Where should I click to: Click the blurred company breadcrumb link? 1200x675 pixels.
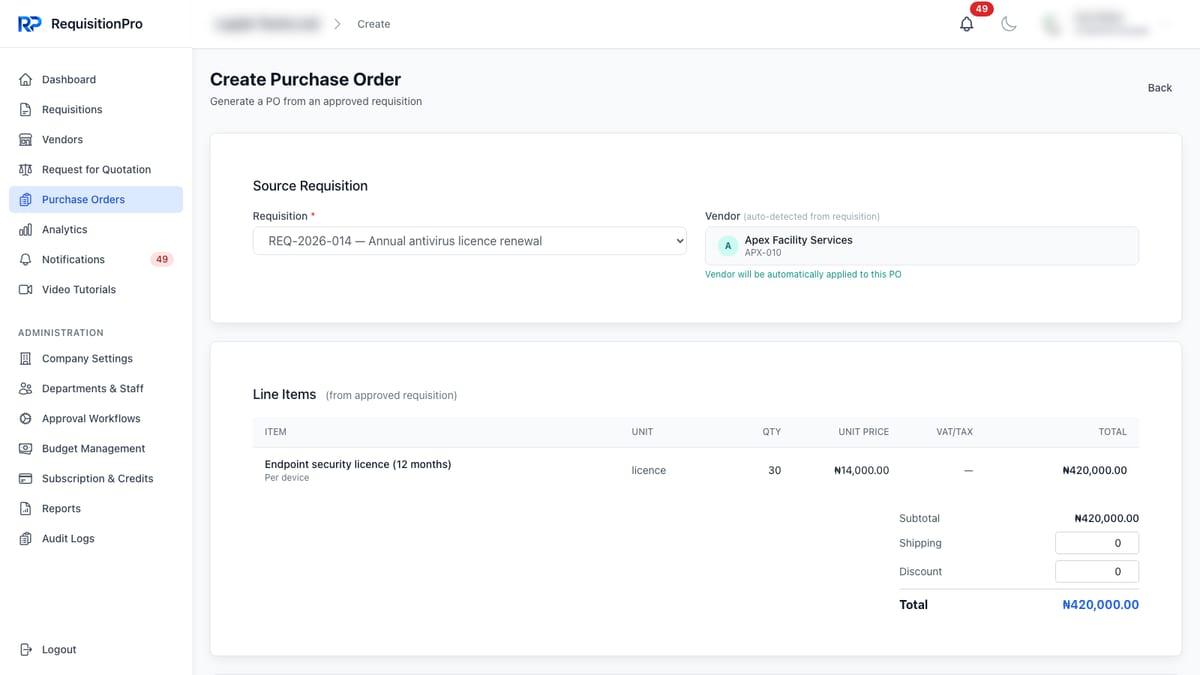pos(266,24)
